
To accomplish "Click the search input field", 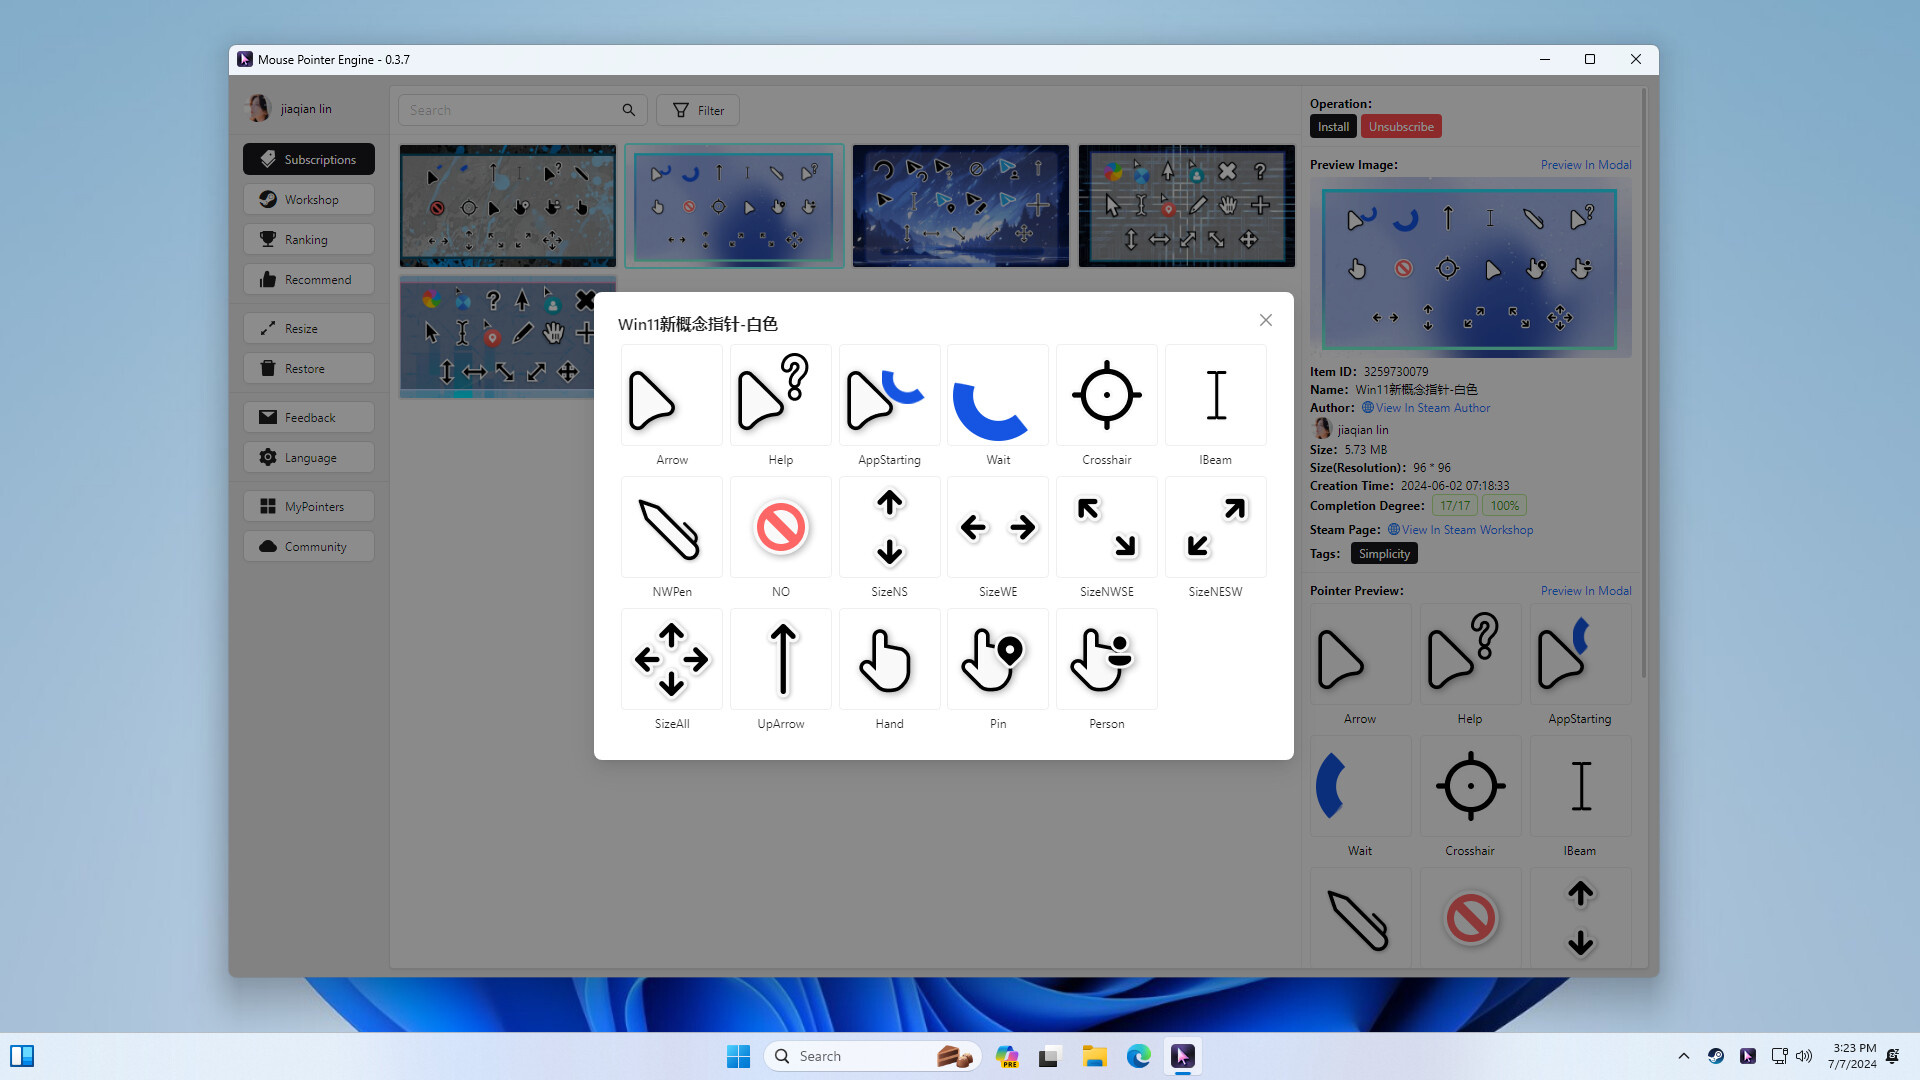I will (510, 110).
